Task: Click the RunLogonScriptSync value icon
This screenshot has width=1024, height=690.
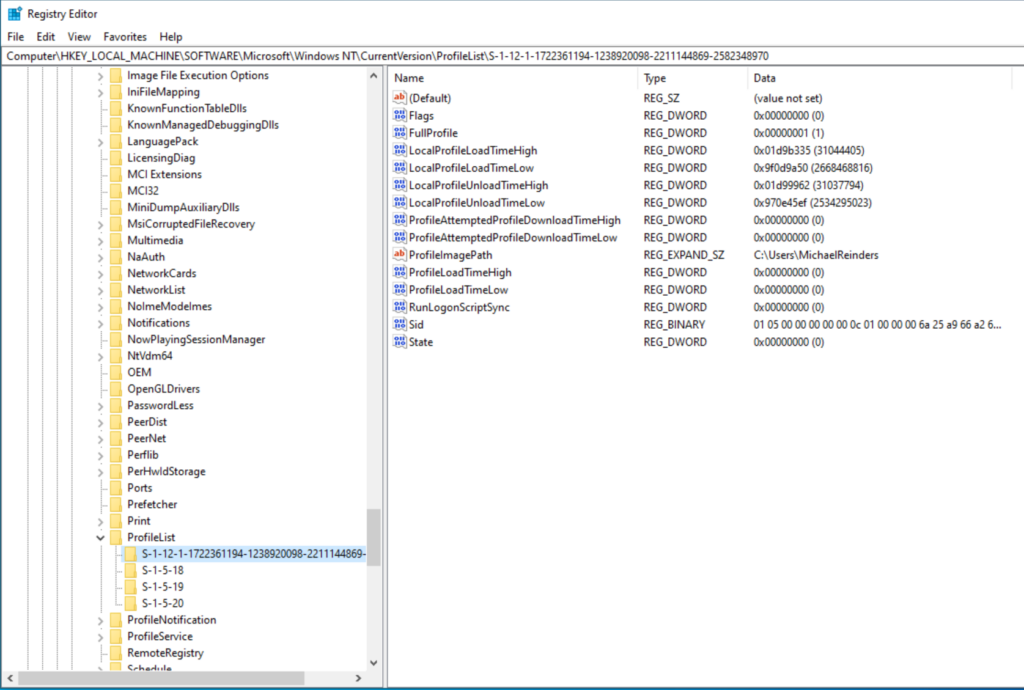Action: 400,307
